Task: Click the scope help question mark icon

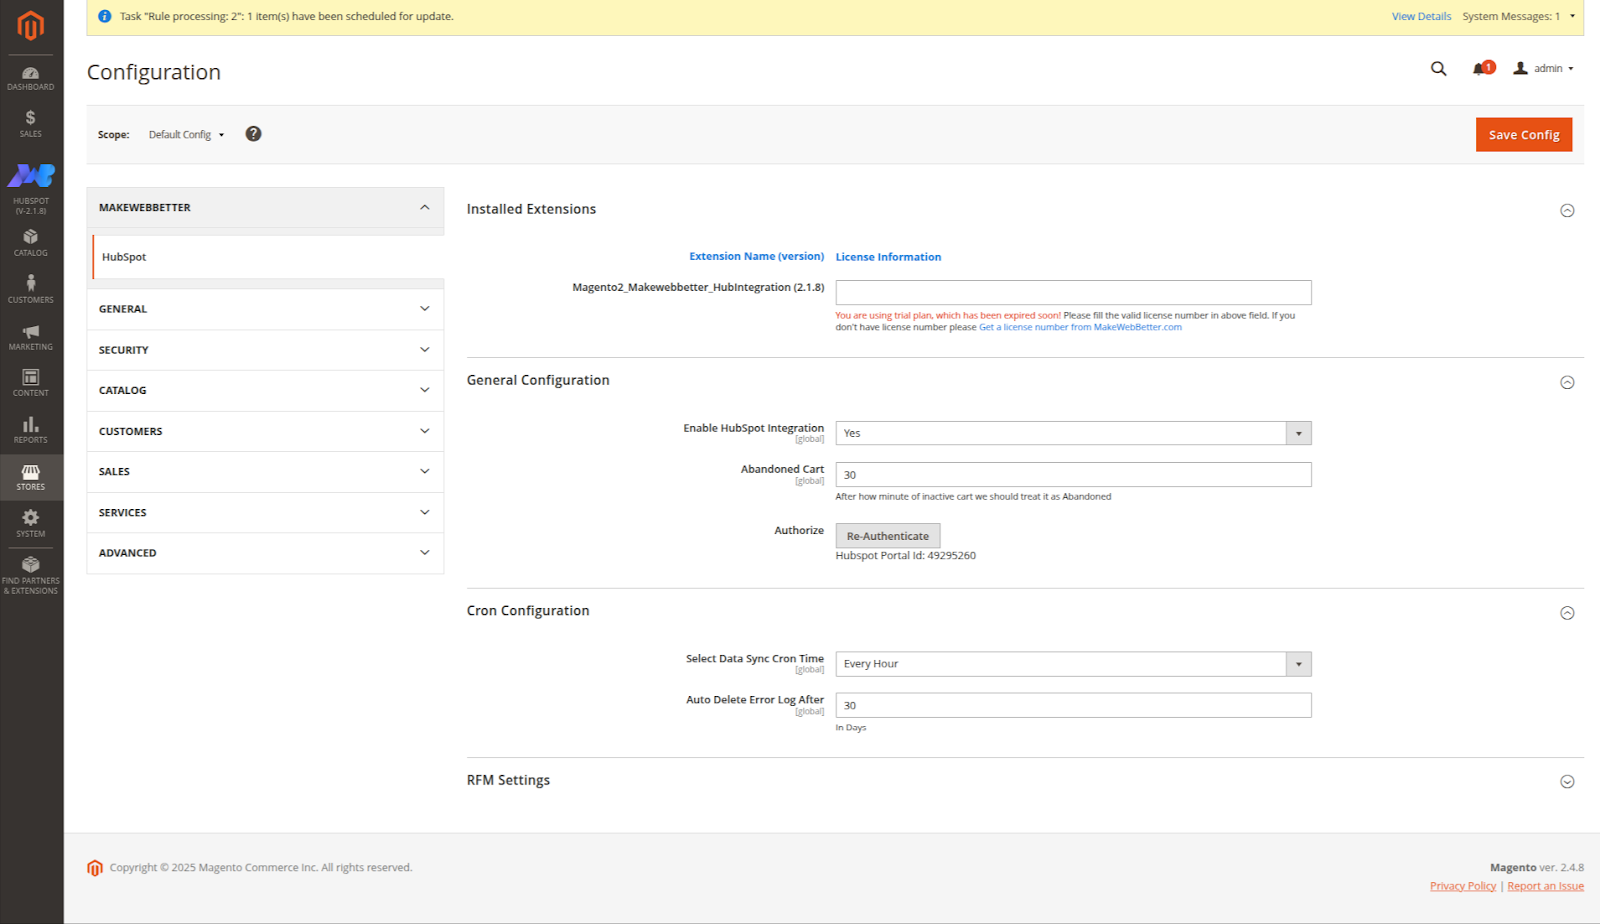Action: click(253, 134)
